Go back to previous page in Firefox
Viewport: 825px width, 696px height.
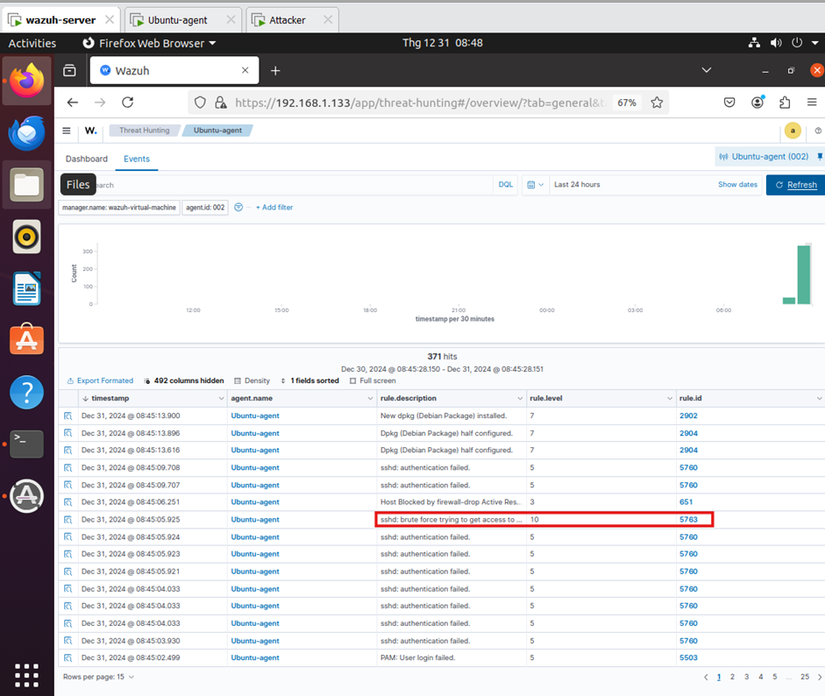[73, 103]
